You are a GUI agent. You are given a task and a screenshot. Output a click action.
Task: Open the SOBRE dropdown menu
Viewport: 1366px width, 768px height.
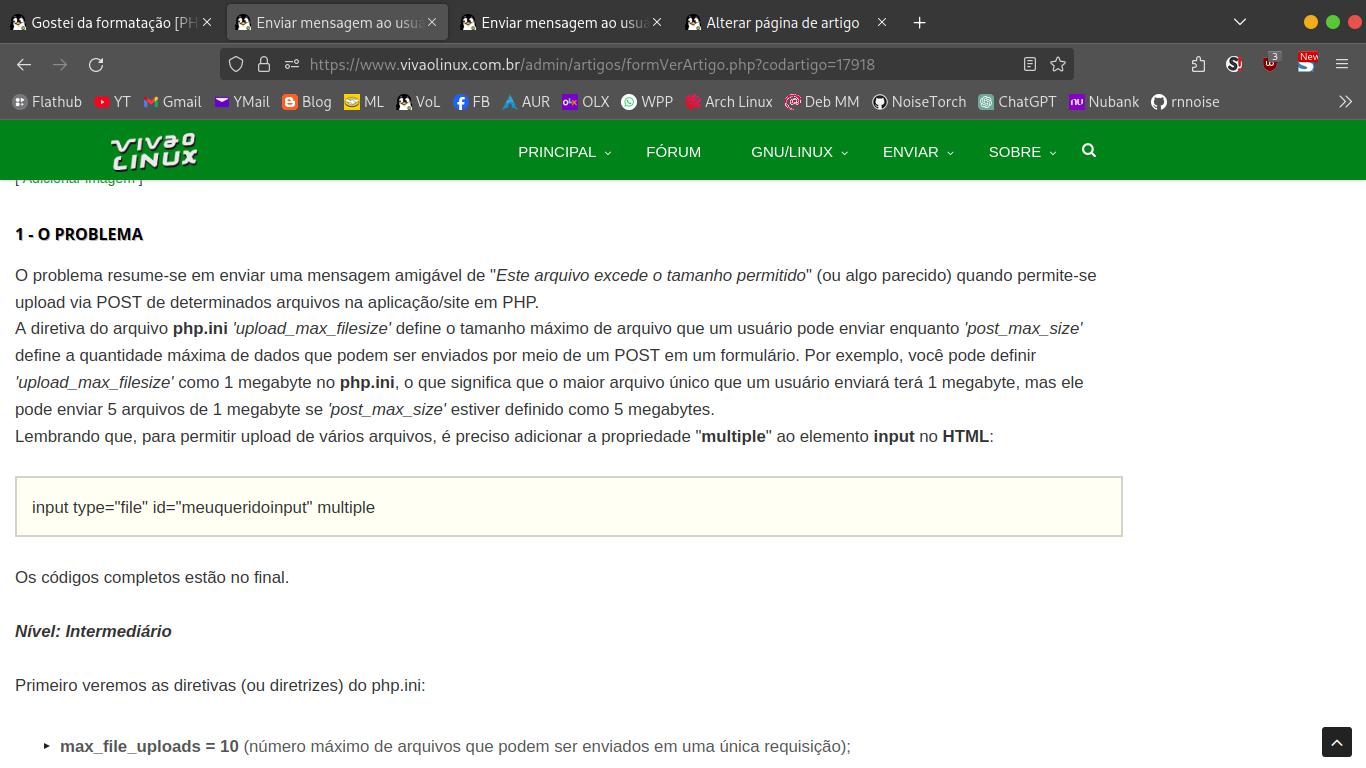click(x=1021, y=152)
